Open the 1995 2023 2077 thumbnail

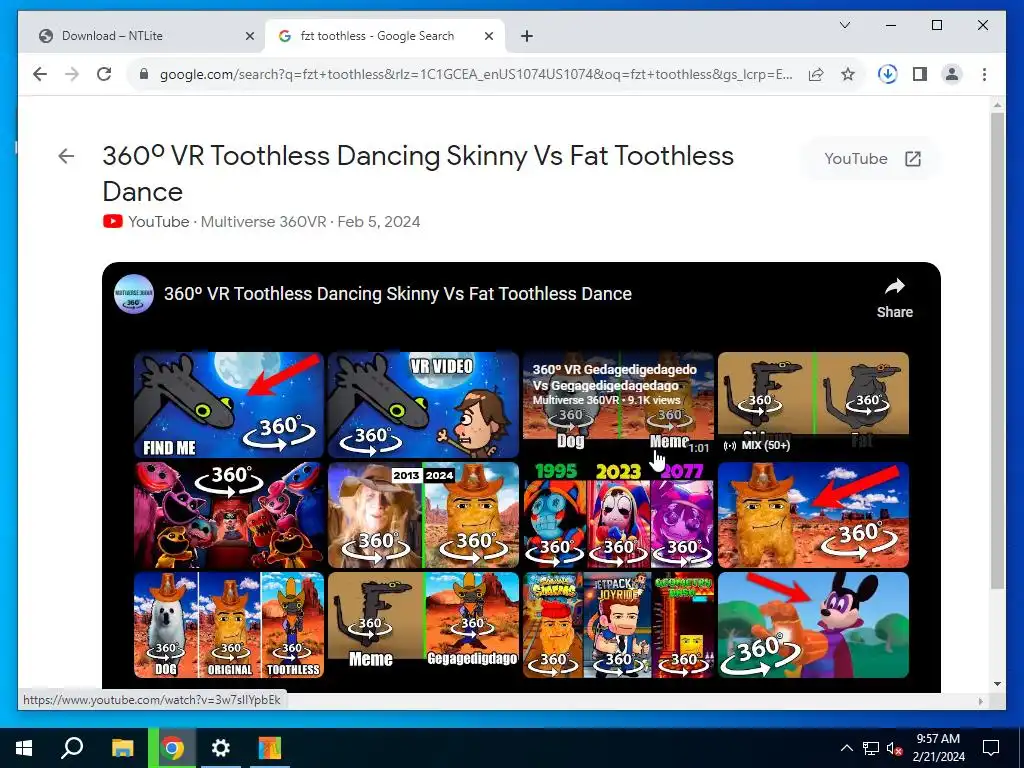[x=618, y=515]
